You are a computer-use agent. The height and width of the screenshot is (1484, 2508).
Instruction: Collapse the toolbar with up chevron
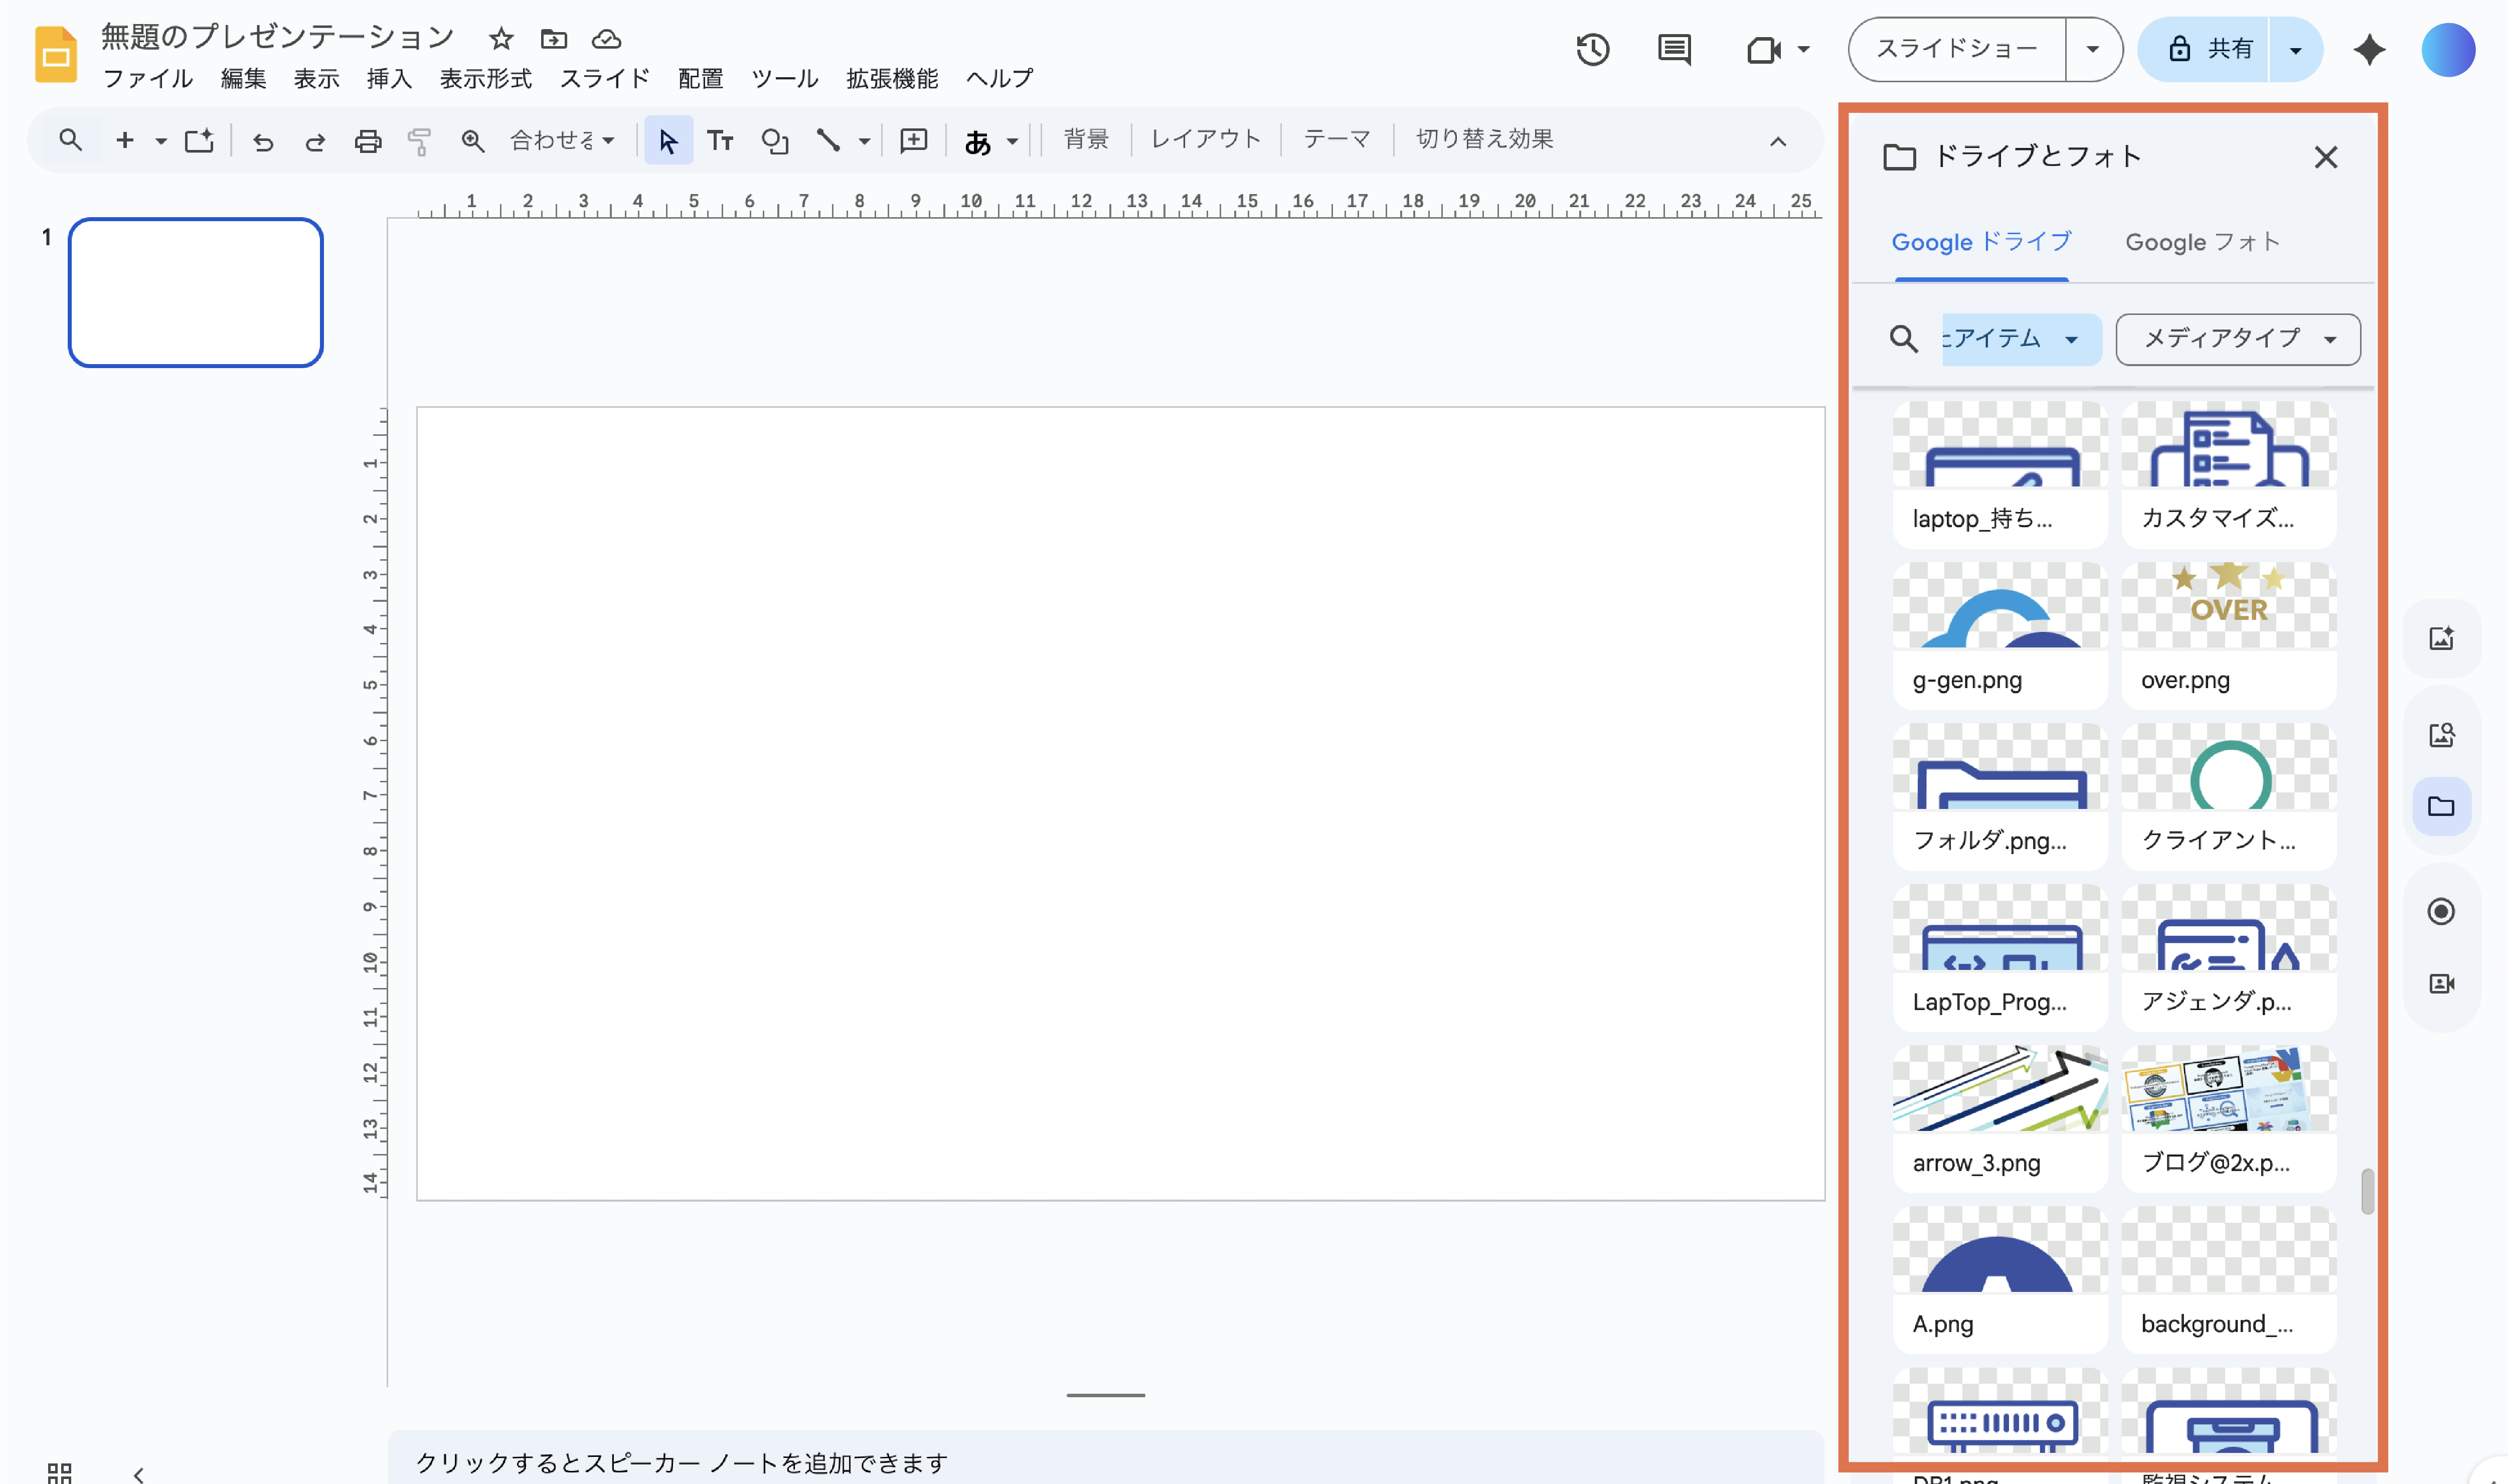1777,141
